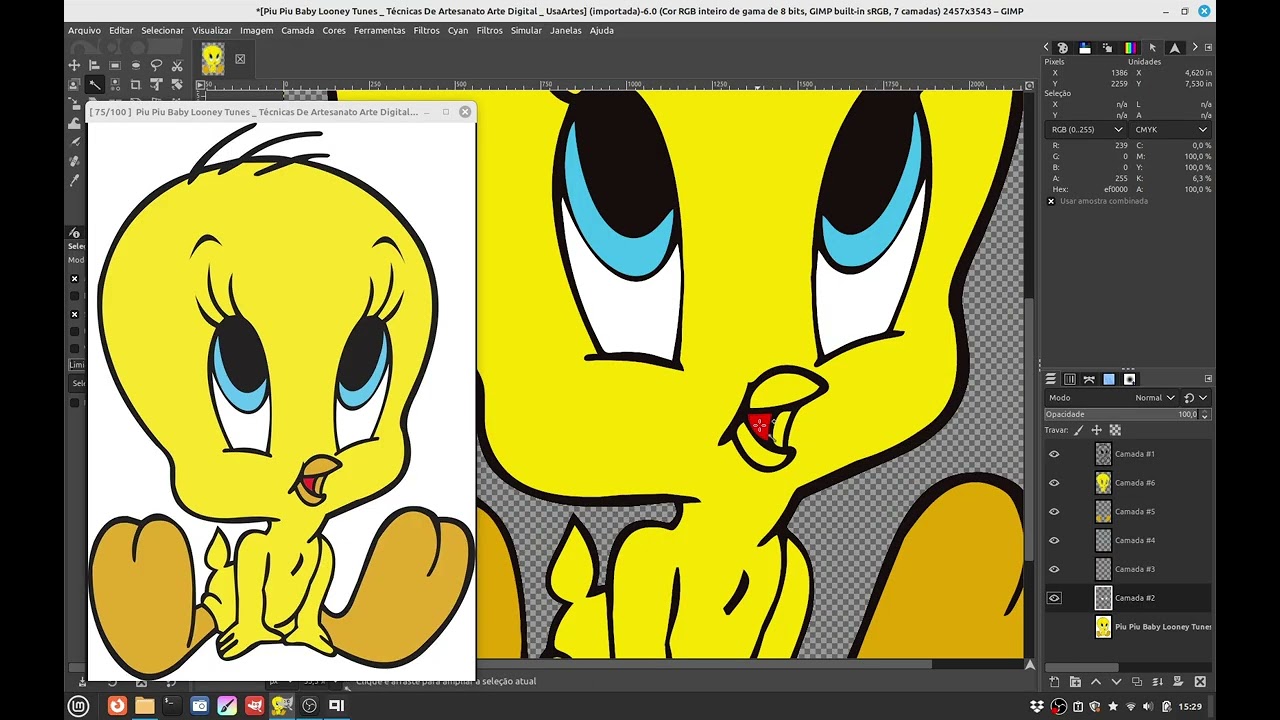This screenshot has height=720, width=1280.
Task: Open the Cores menu
Action: (334, 30)
